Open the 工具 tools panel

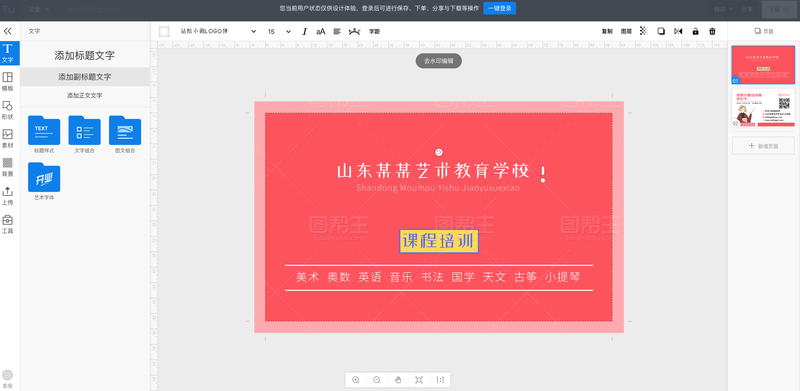tap(8, 224)
